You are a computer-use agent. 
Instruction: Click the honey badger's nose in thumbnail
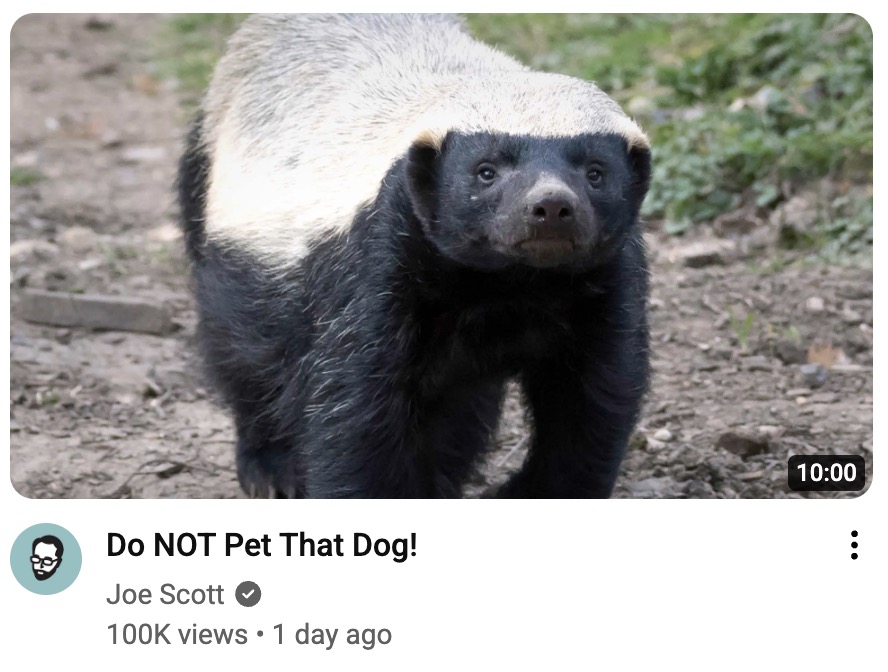552,208
